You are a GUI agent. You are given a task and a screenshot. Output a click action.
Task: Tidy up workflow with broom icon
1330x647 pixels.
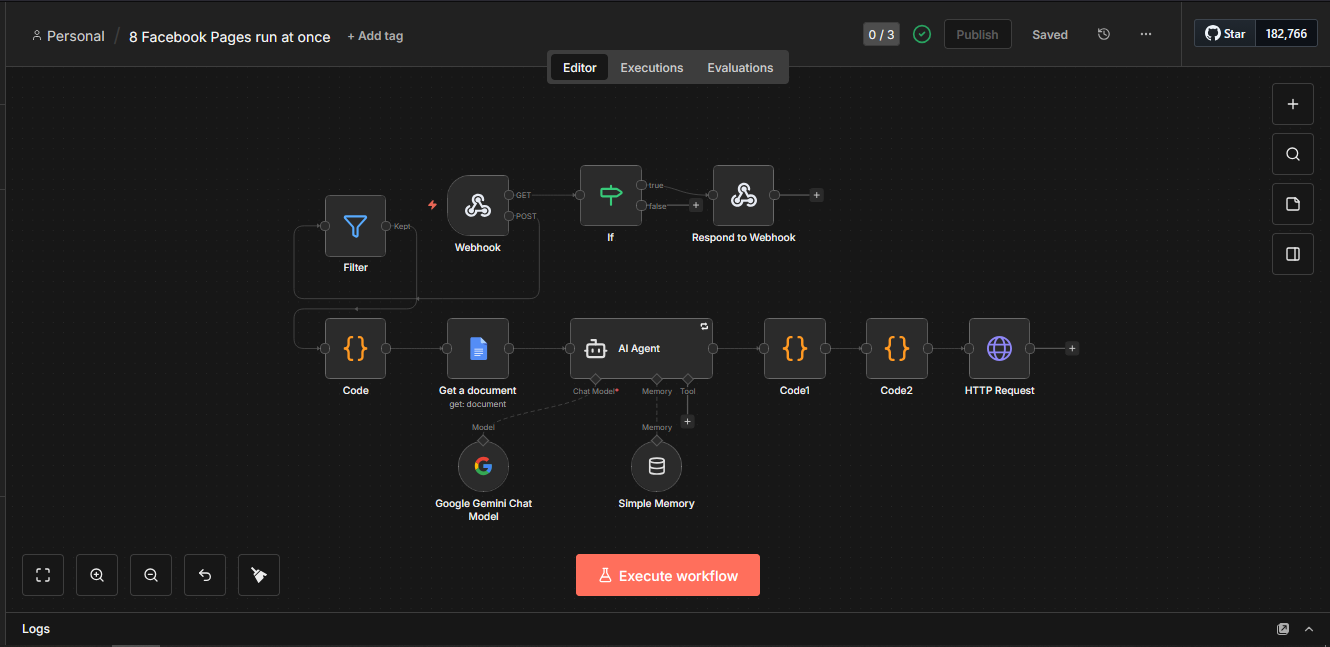[x=259, y=575]
